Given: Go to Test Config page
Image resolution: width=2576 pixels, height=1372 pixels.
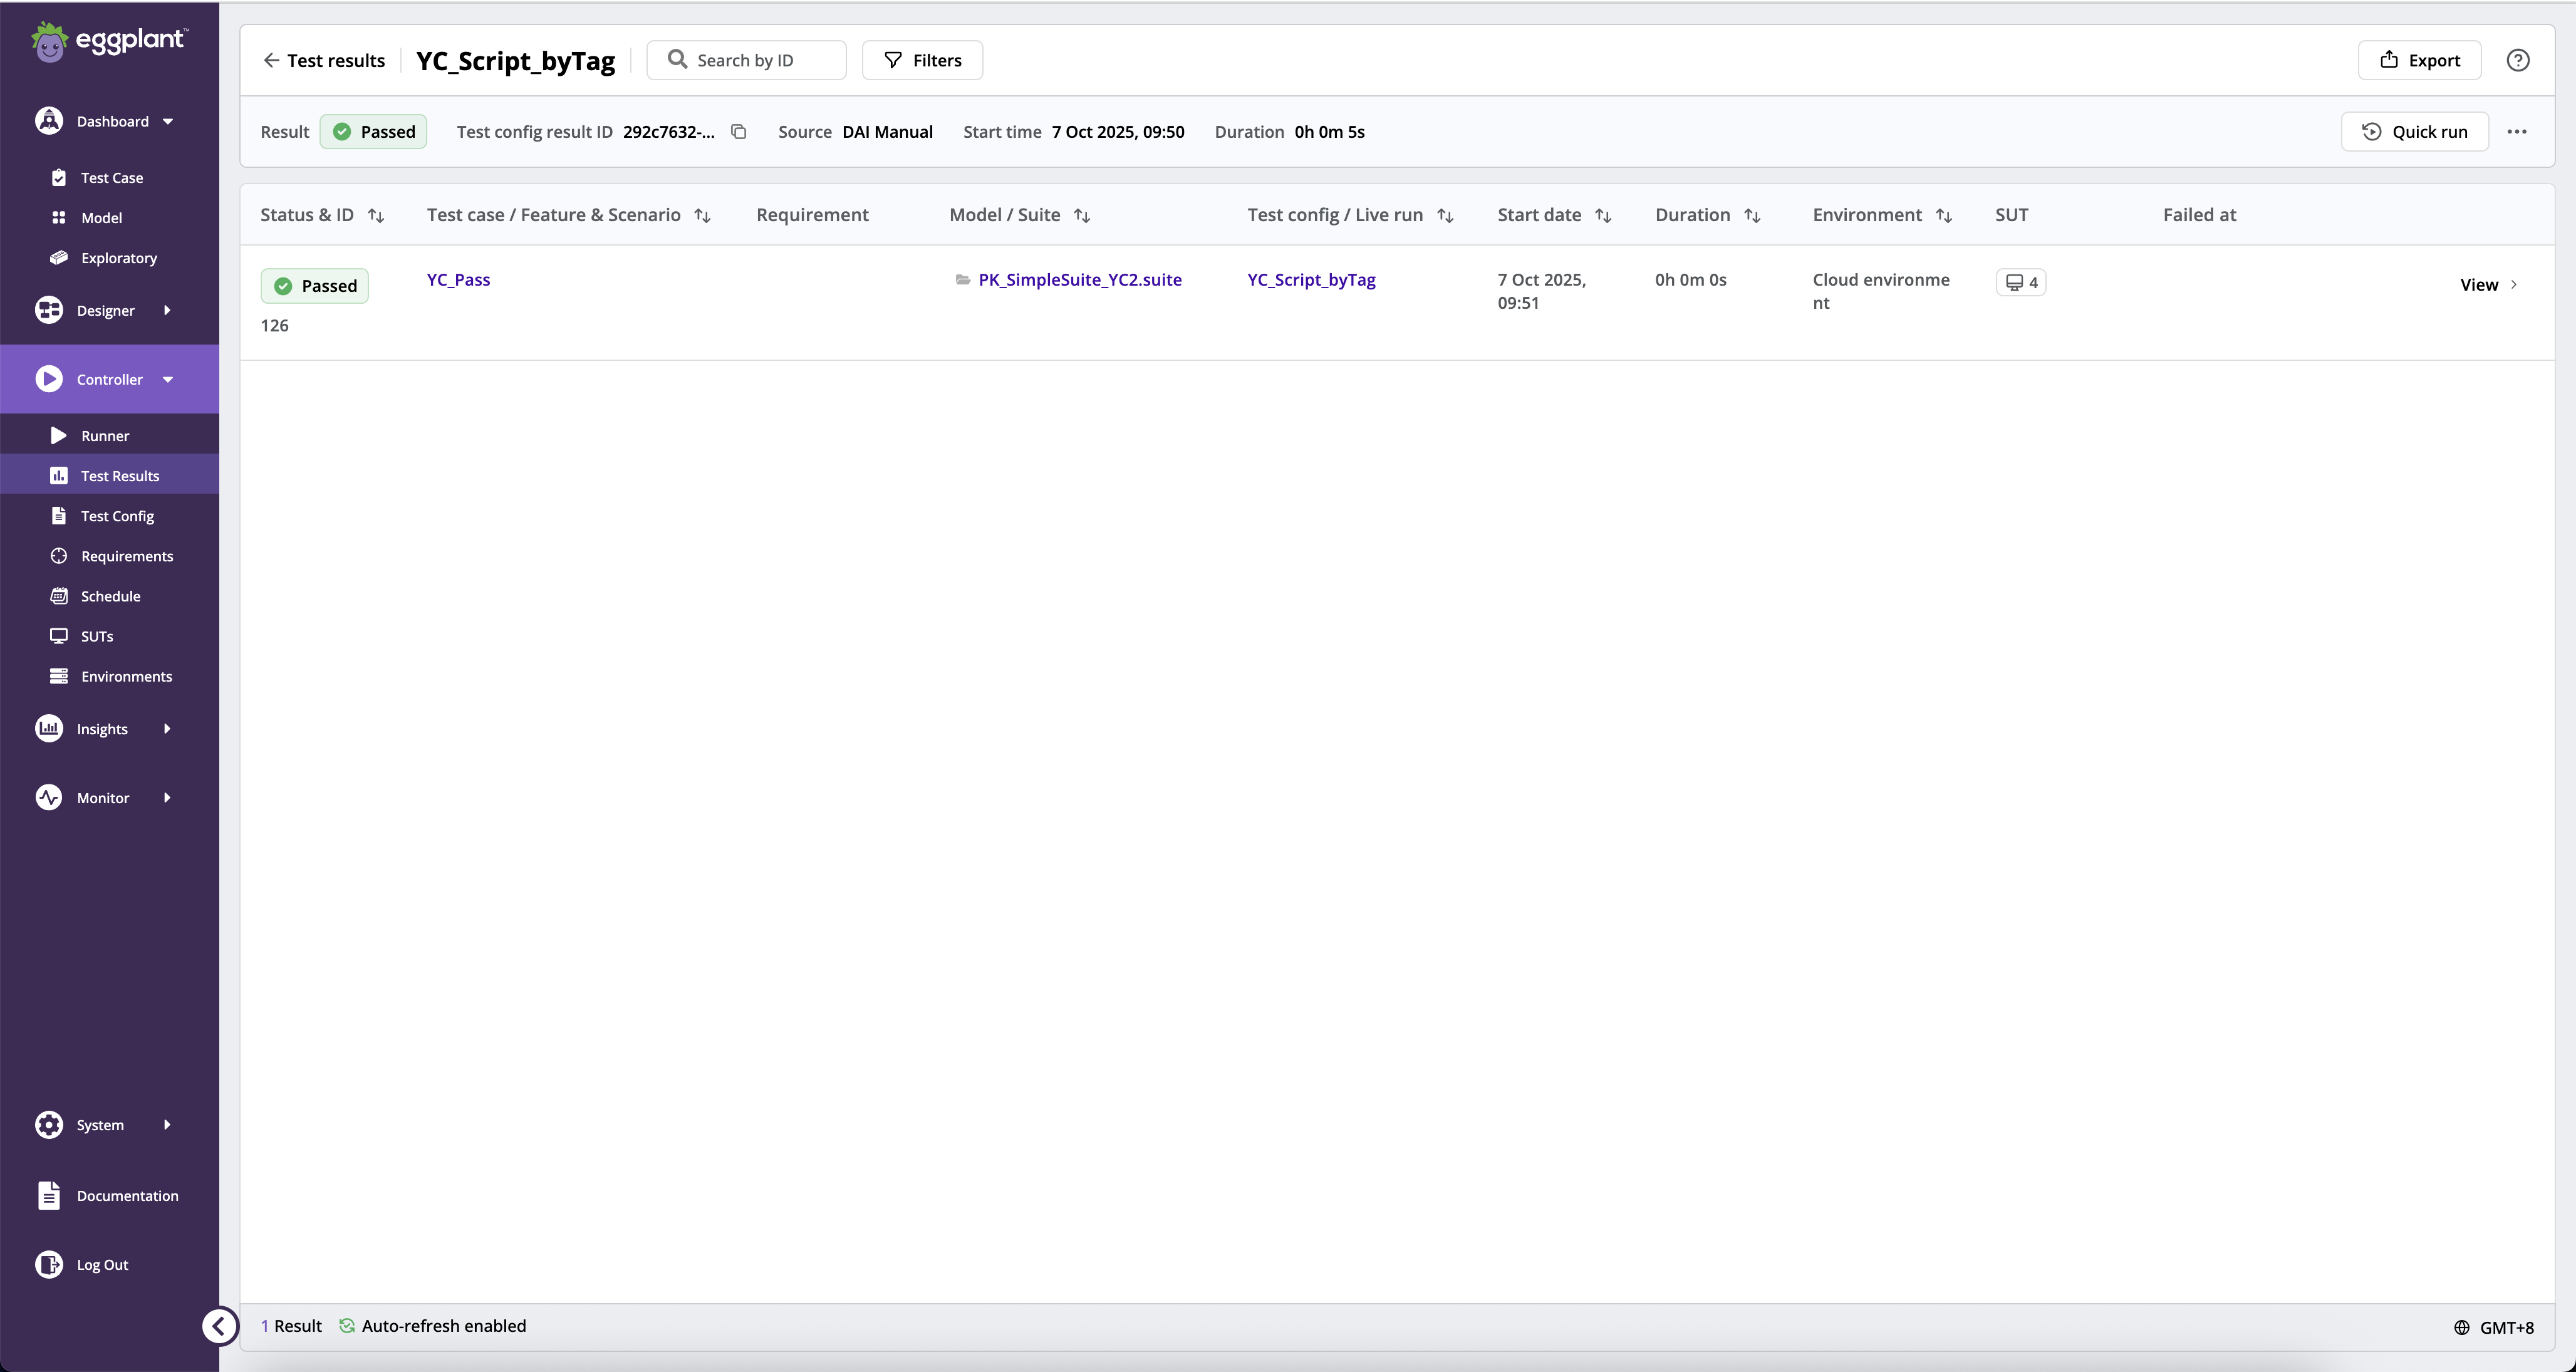Looking at the screenshot, I should coord(117,515).
